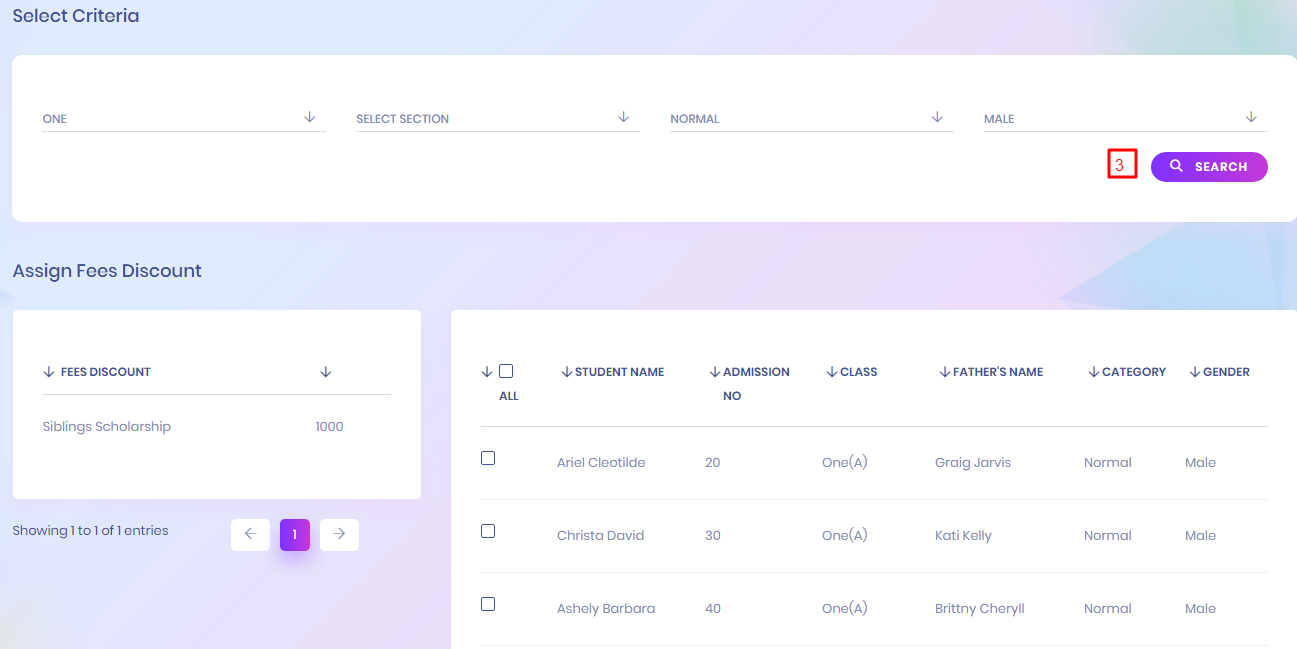Go to previous page with left arrow
Image resolution: width=1297 pixels, height=649 pixels.
[250, 534]
